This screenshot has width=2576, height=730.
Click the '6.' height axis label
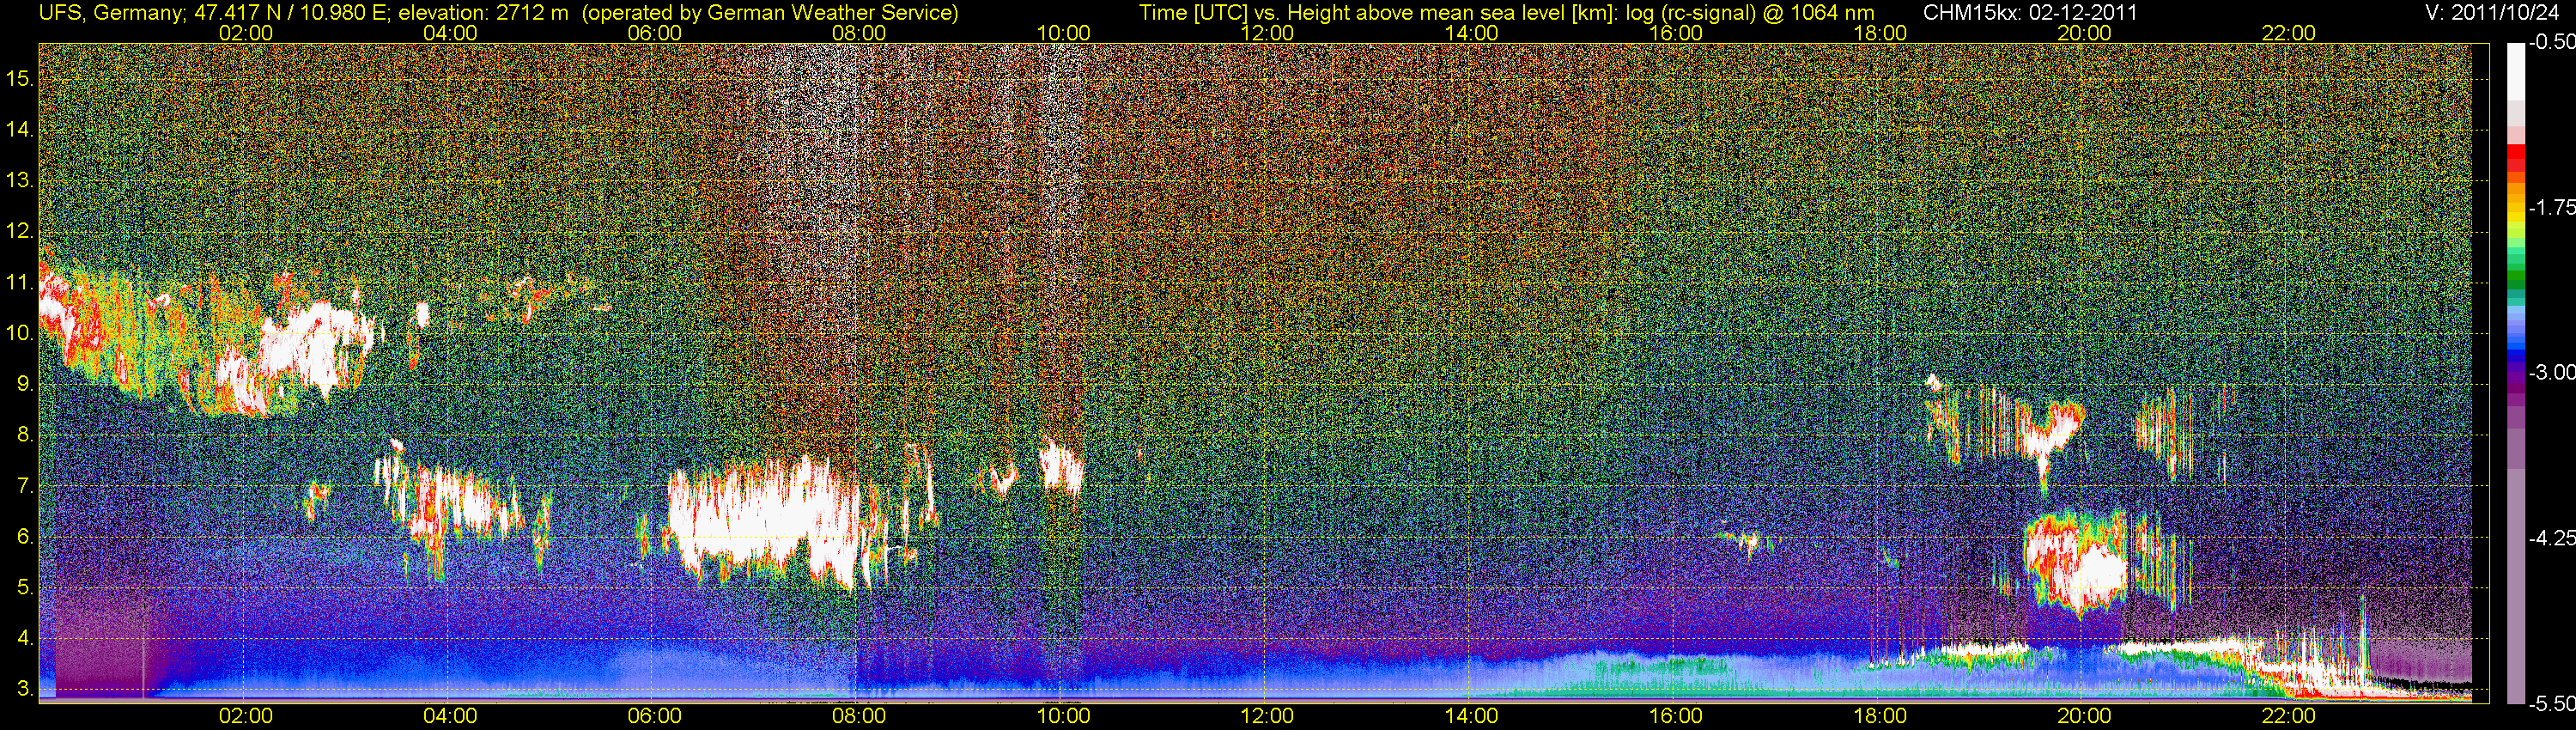click(x=25, y=537)
